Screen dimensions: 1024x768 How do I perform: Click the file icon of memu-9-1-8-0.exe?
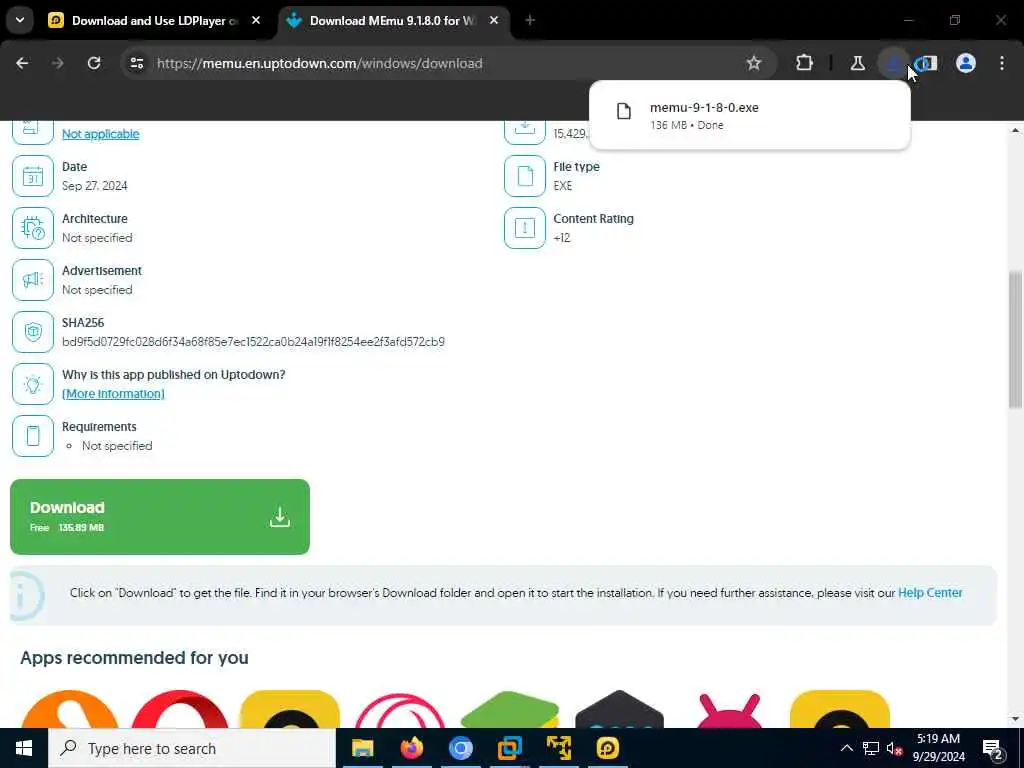coord(624,112)
